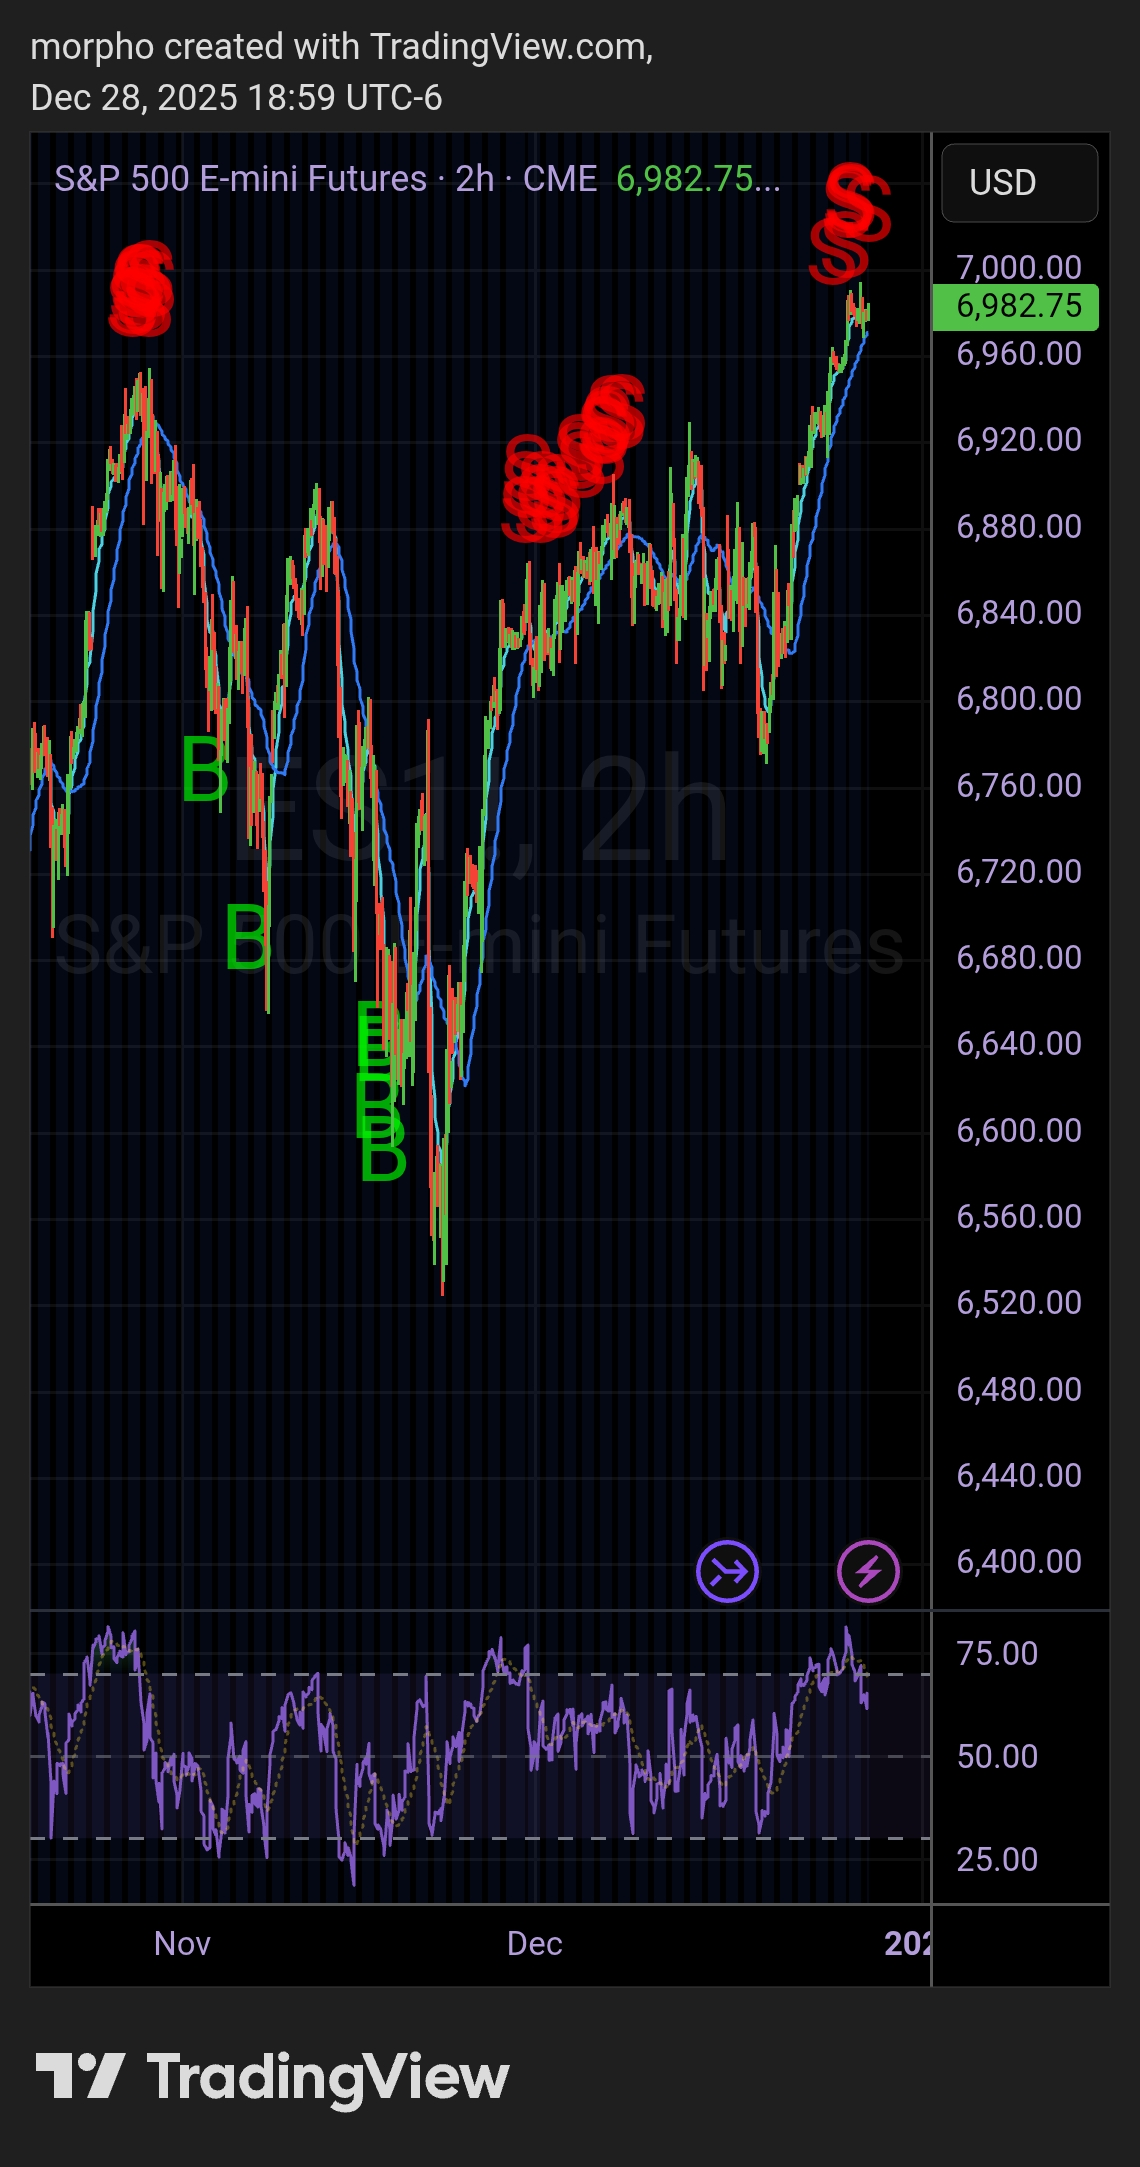Click the 6,440.00 price axis label
This screenshot has width=1140, height=2167.
(x=1018, y=1476)
